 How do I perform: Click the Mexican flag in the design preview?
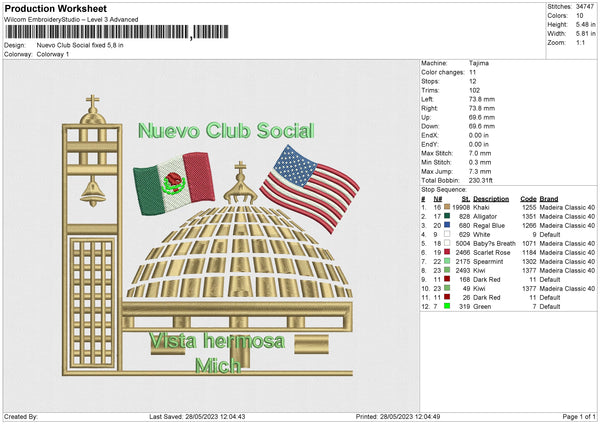(x=174, y=183)
